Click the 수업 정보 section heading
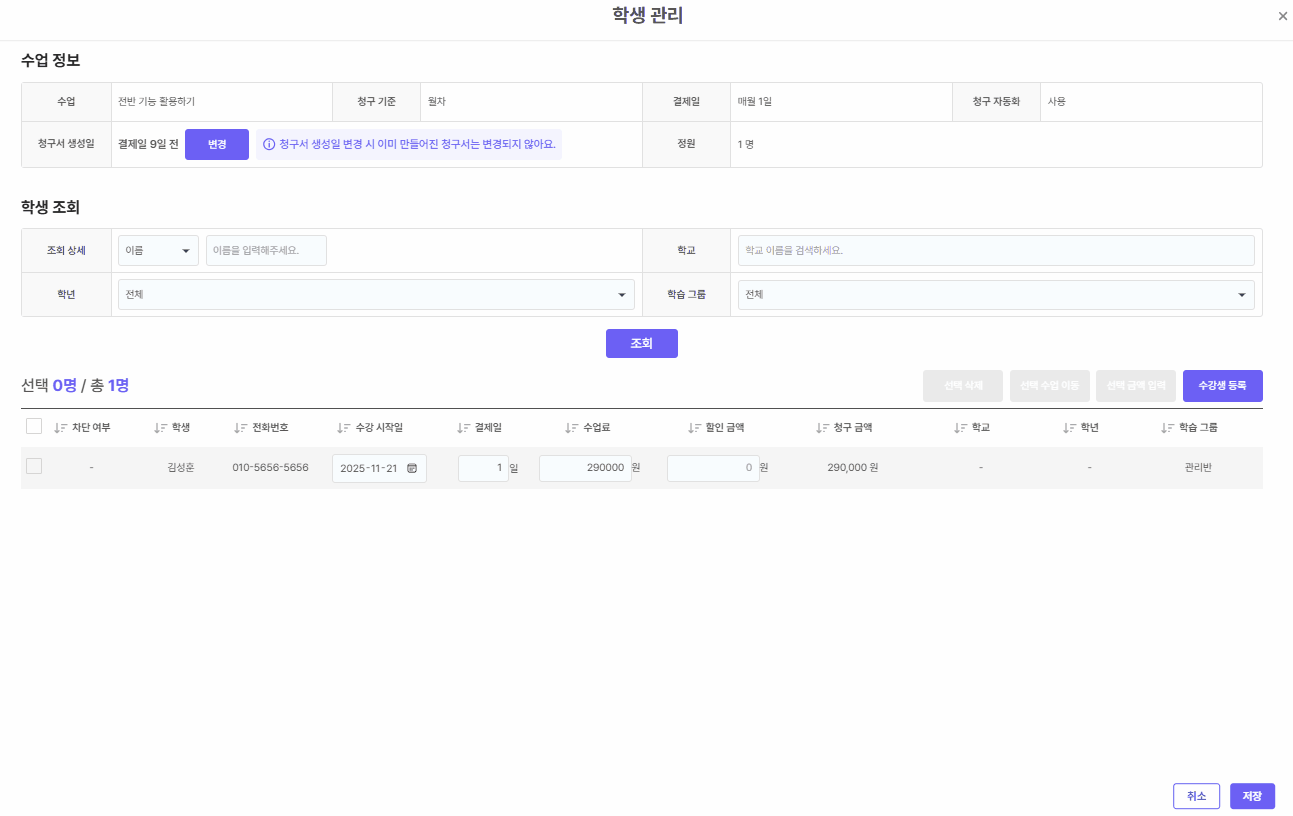The image size is (1293, 816). 51,60
